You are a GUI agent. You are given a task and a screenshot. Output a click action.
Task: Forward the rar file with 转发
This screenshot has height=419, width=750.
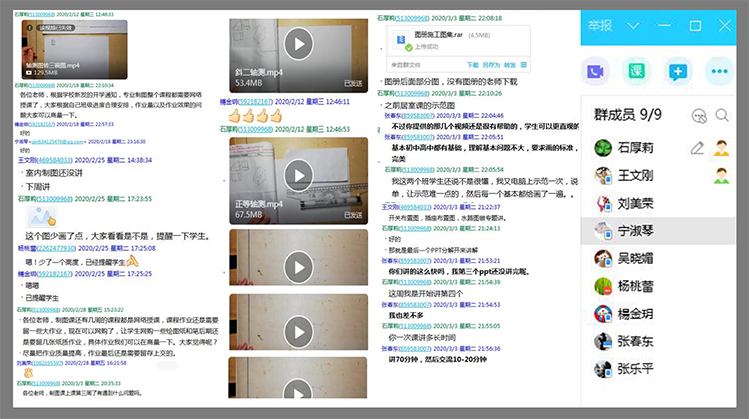pos(510,65)
